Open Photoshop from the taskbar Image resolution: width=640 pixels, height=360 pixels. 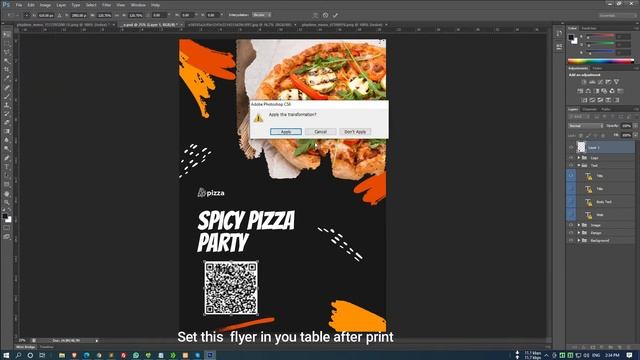210,355
